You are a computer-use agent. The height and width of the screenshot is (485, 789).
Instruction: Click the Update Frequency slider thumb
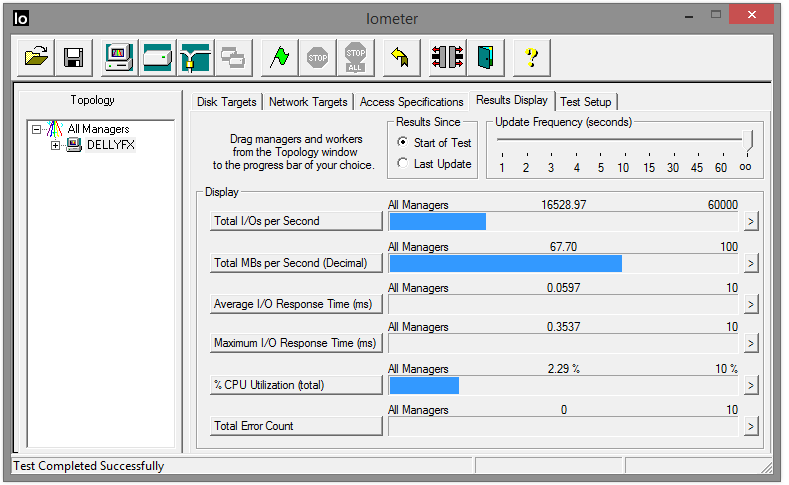748,140
